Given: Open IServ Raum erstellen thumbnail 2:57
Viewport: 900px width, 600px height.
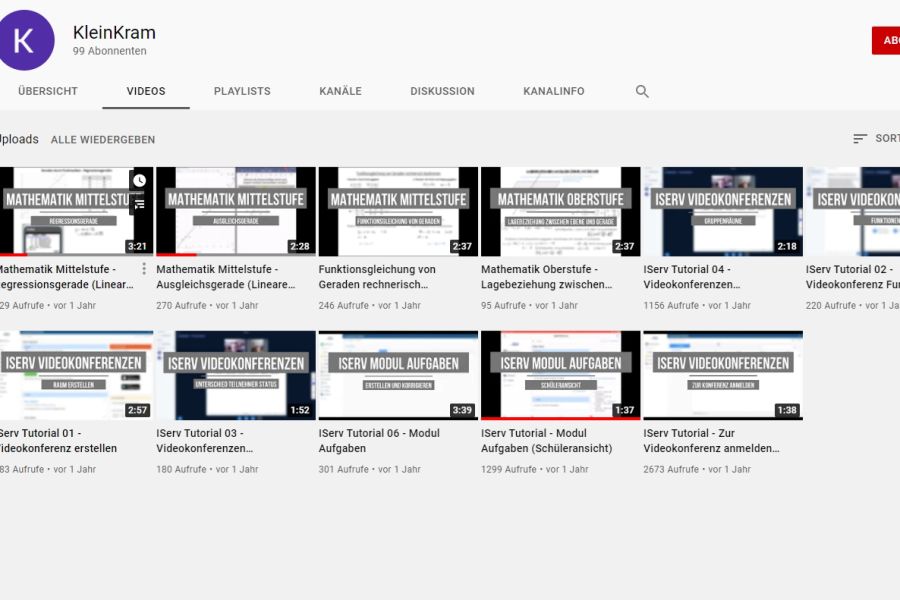Looking at the screenshot, I should (76, 376).
